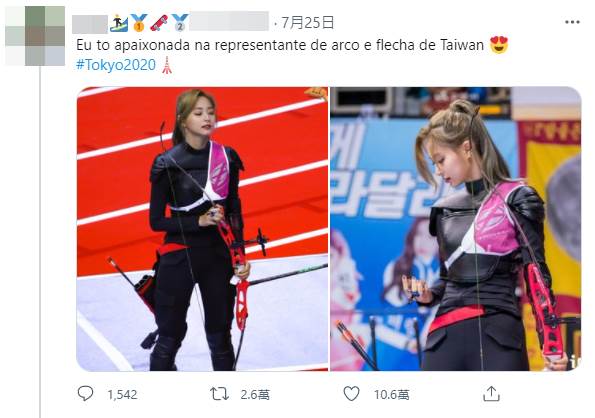
Task: Click the reply speech bubble icon
Action: [x=85, y=393]
